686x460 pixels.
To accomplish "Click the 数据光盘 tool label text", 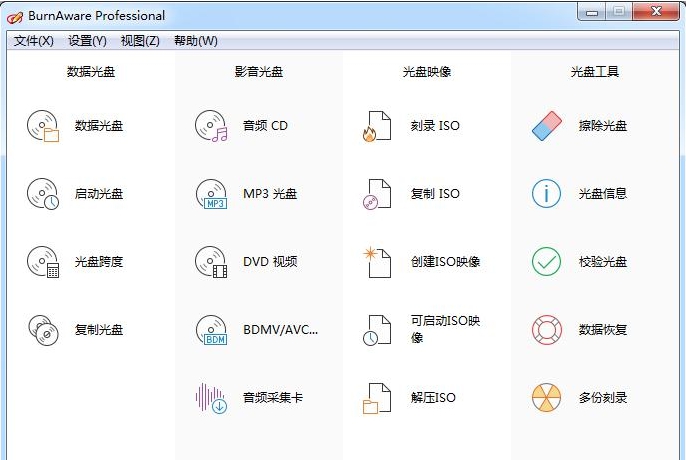I will (x=99, y=126).
